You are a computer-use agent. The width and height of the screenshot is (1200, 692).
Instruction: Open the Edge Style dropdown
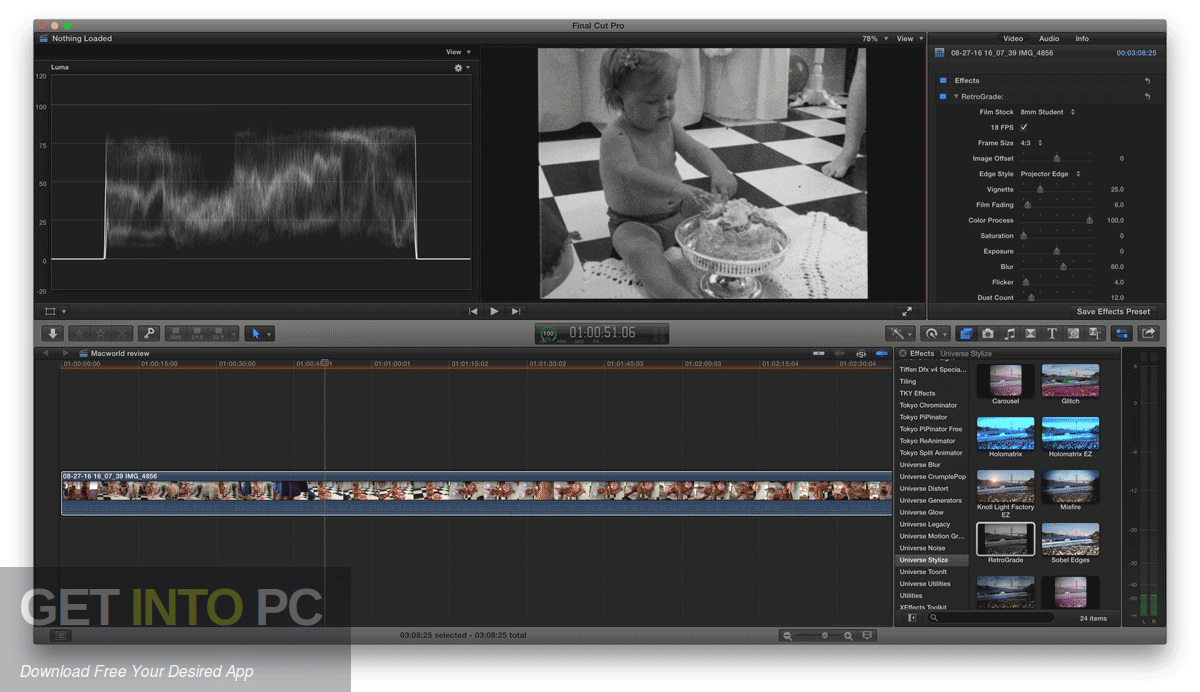pyautogui.click(x=1049, y=174)
